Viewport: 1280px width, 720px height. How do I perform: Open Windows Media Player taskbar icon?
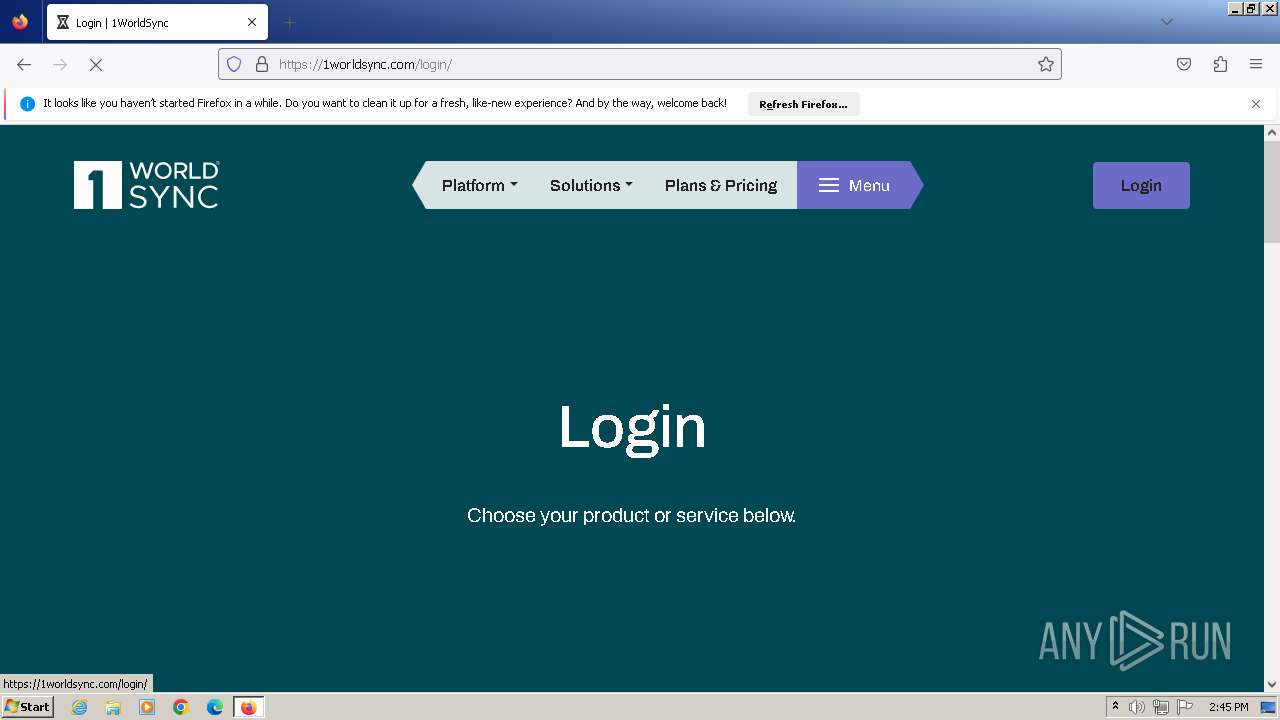pos(147,707)
